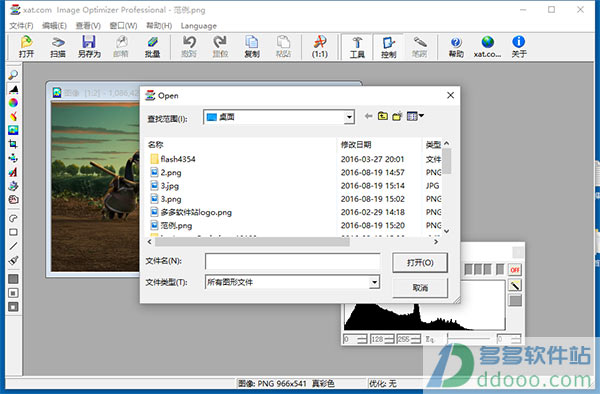Viewport: 600px width, 394px height.
Task: Click the 取消 cancel button
Action: click(420, 288)
